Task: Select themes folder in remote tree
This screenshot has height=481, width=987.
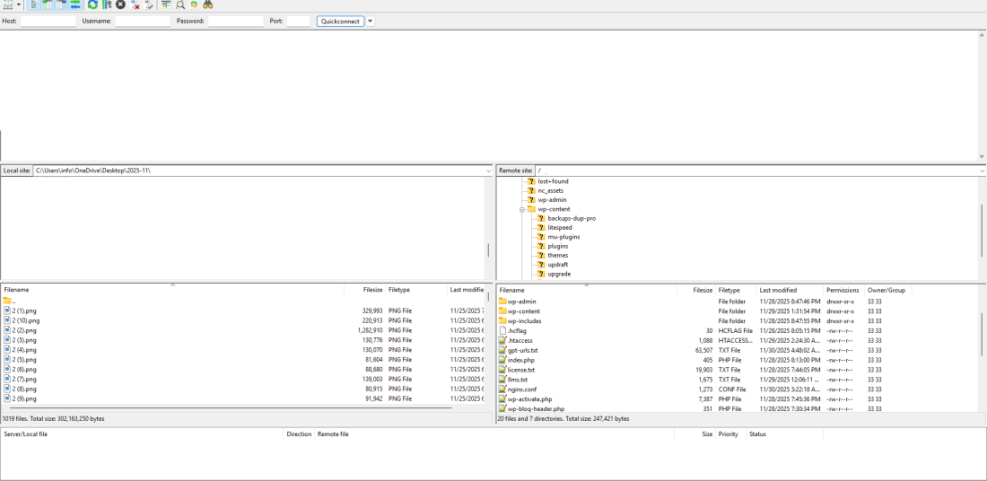Action: coord(558,256)
